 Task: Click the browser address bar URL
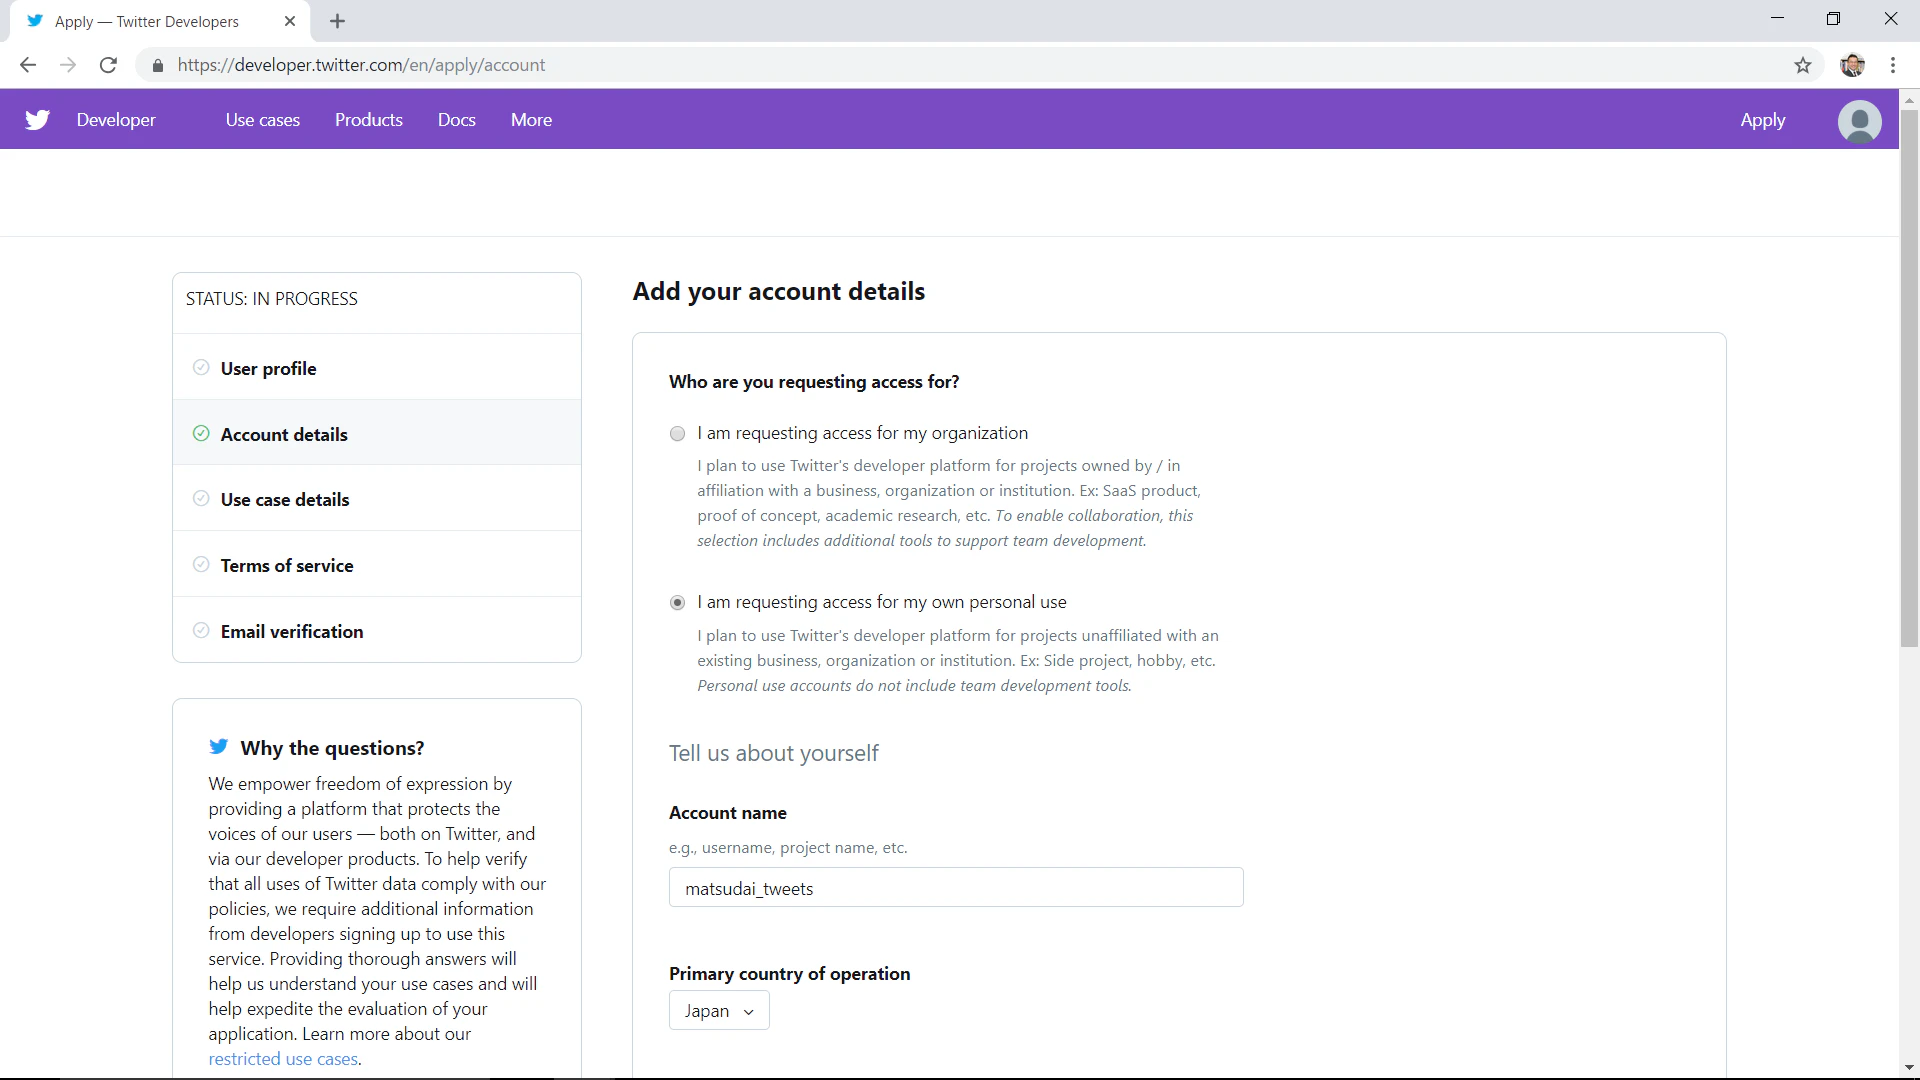tap(361, 65)
